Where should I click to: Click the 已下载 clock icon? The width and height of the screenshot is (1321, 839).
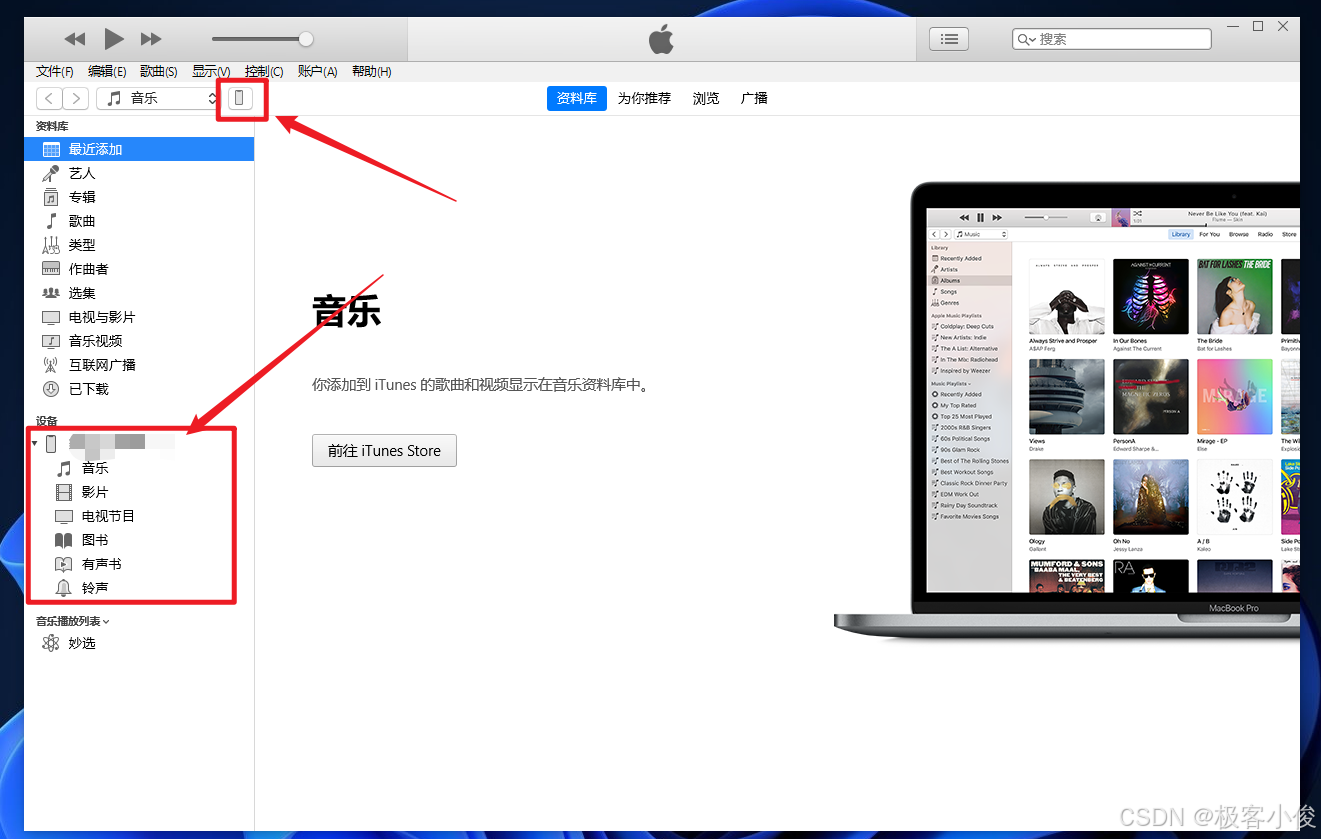tap(51, 389)
